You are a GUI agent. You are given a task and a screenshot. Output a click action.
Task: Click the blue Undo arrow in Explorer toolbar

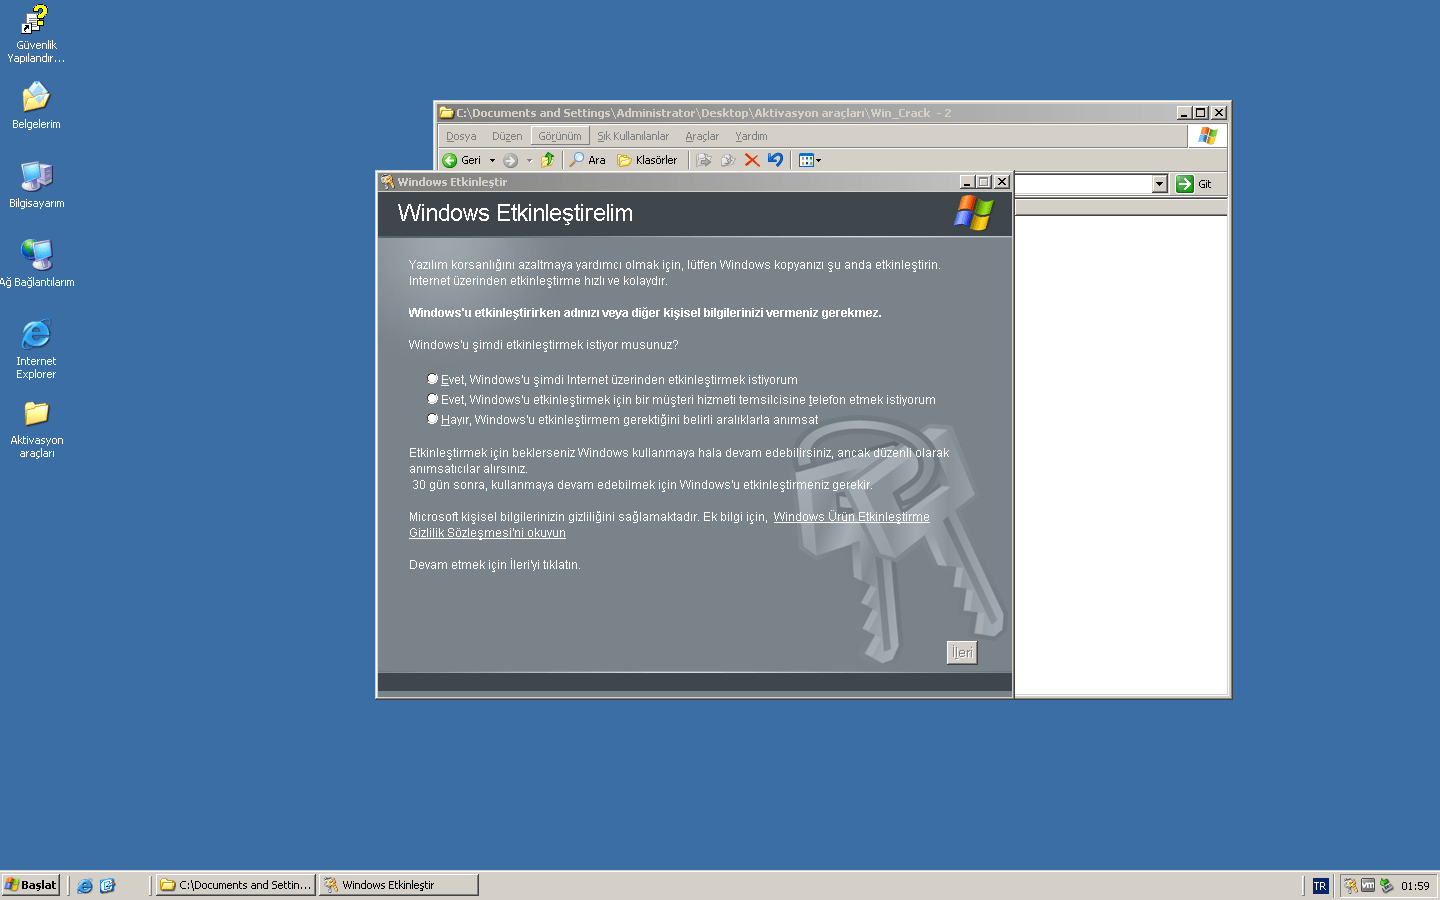776,160
